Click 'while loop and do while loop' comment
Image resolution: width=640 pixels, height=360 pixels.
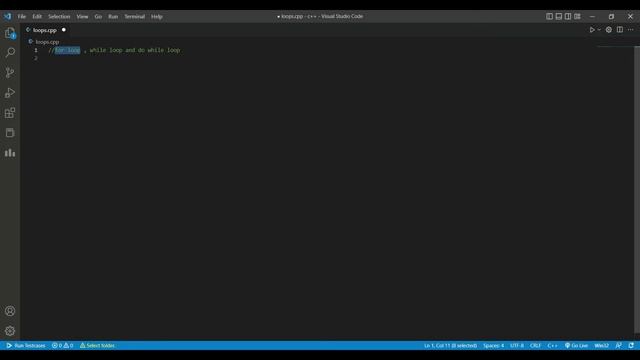(x=135, y=50)
